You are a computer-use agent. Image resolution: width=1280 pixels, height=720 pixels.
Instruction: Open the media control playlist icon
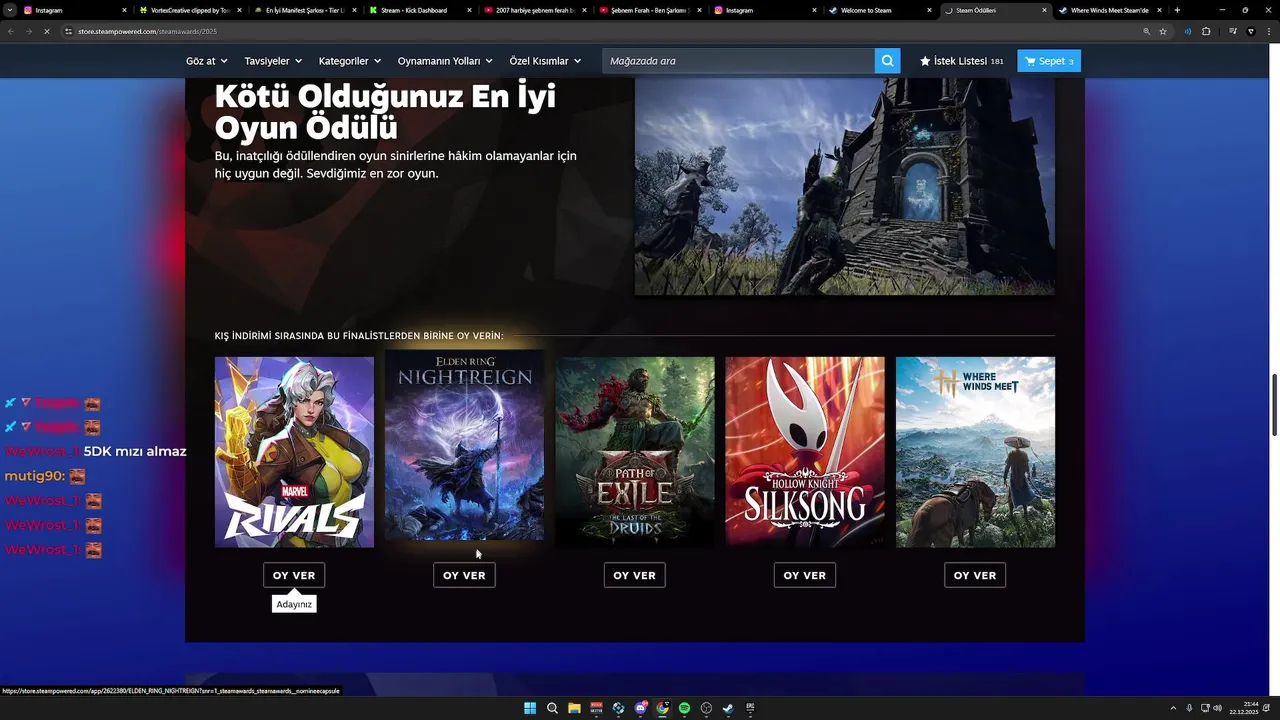[x=1233, y=31]
